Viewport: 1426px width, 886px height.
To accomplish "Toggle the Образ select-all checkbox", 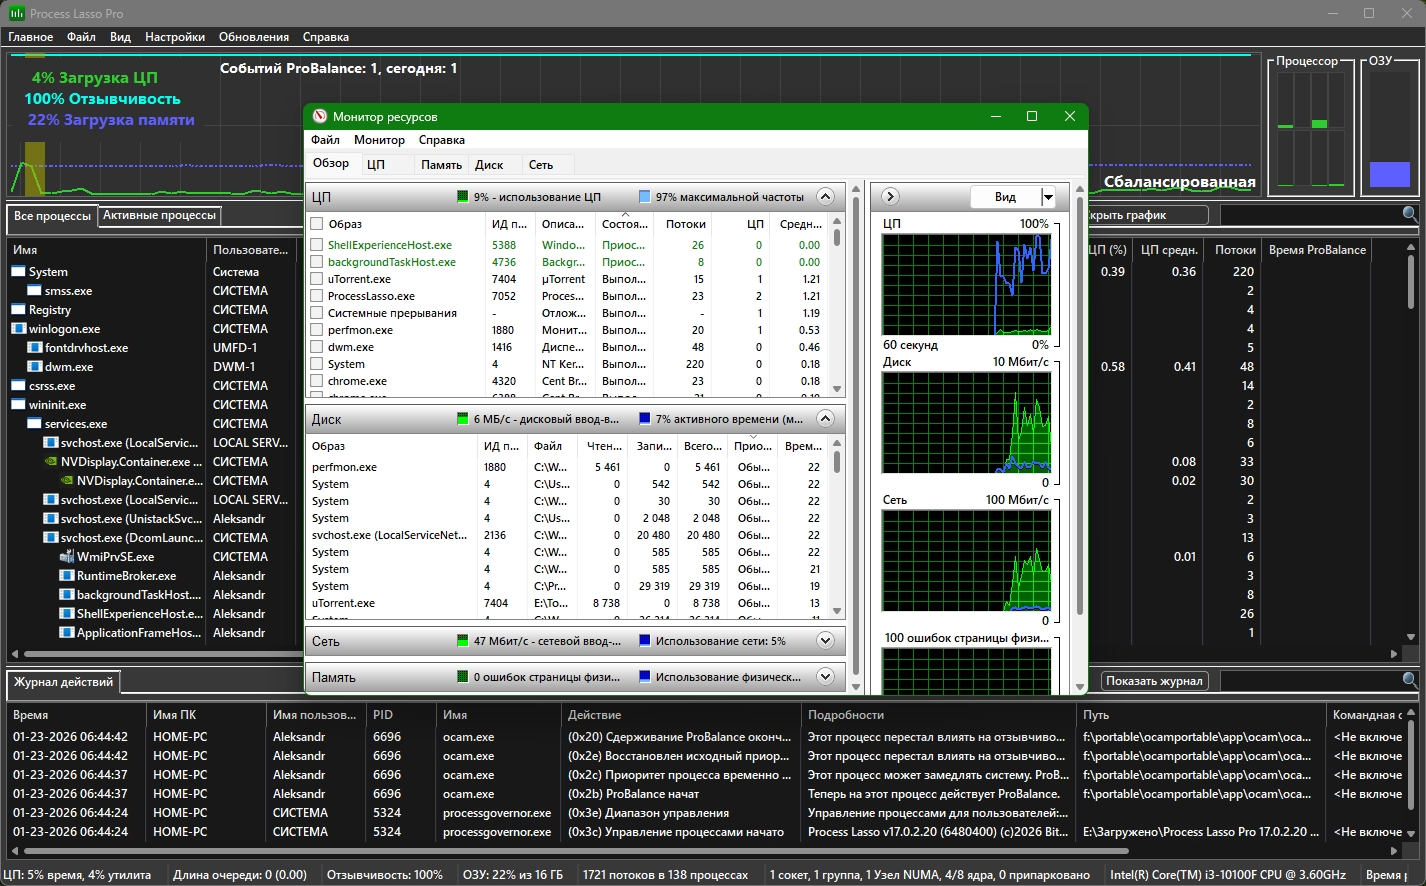I will (x=317, y=224).
